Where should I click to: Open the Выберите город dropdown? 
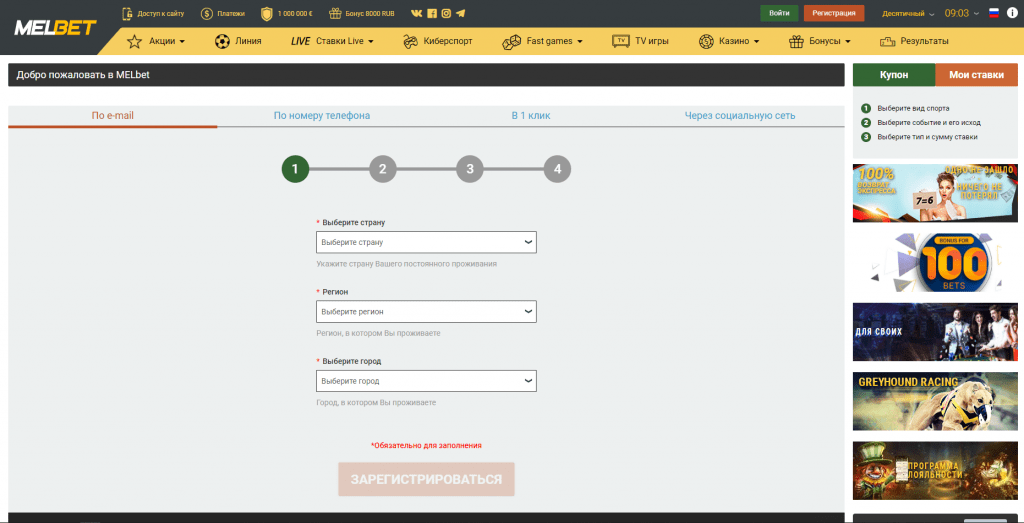[x=426, y=381]
